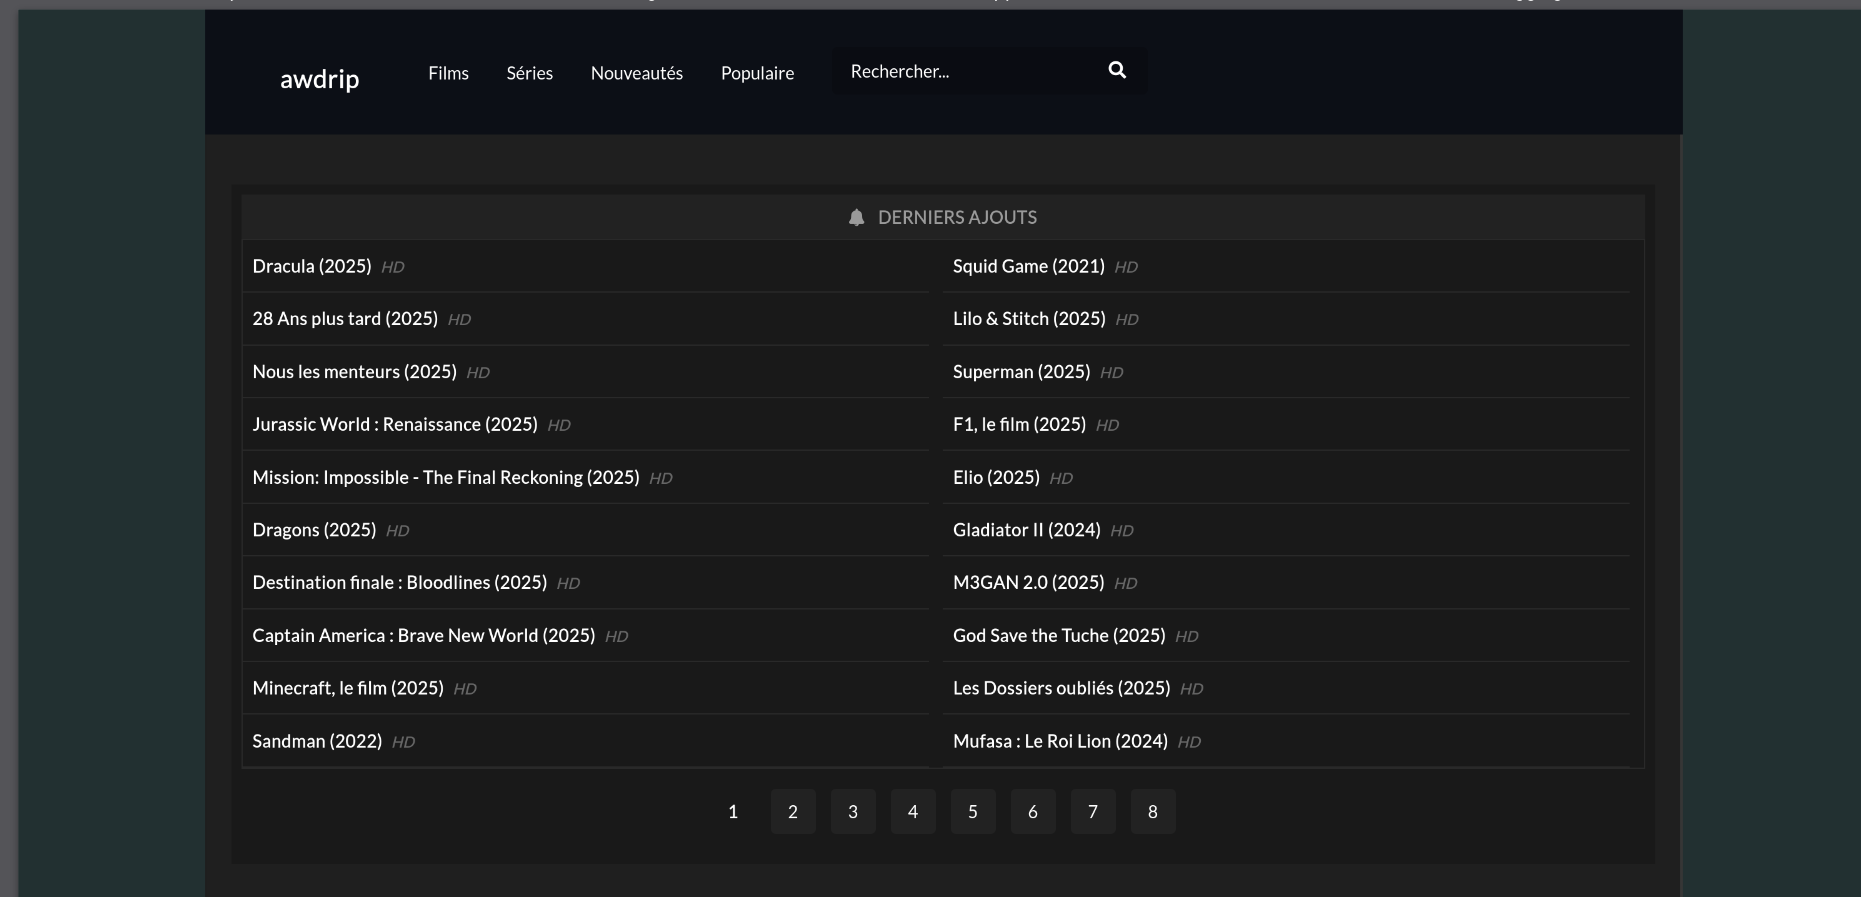1861x897 pixels.
Task: Open Mufasa : Le Roi Lion (2024)
Action: point(1060,741)
